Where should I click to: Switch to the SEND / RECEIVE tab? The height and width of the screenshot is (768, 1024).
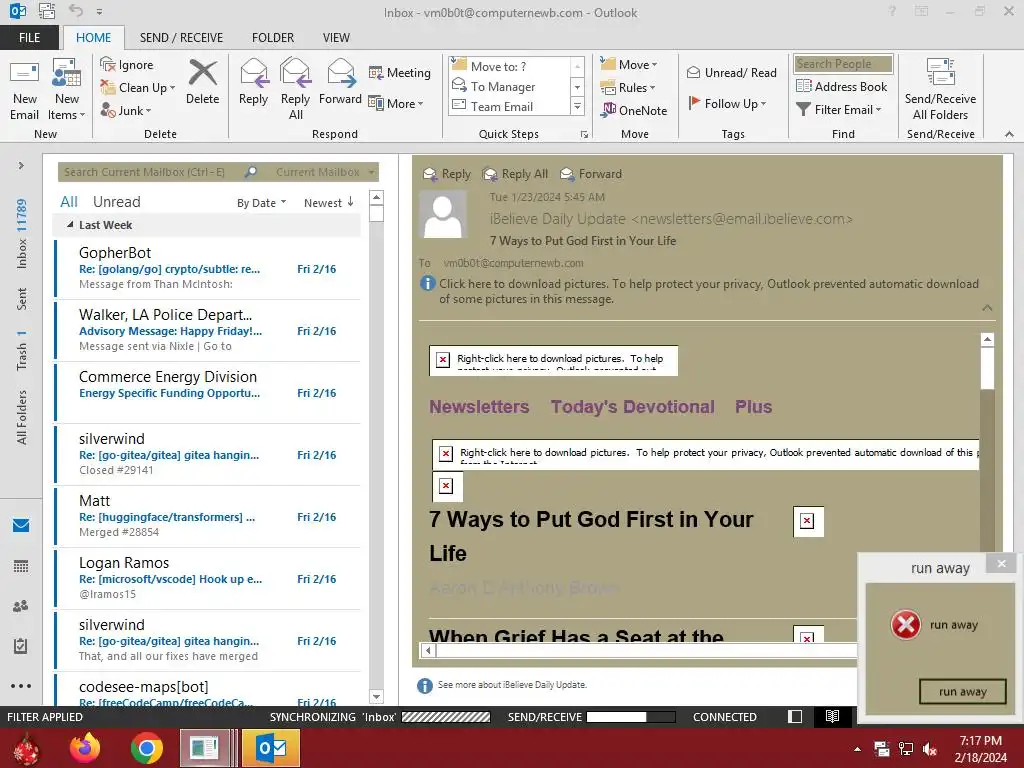[181, 37]
